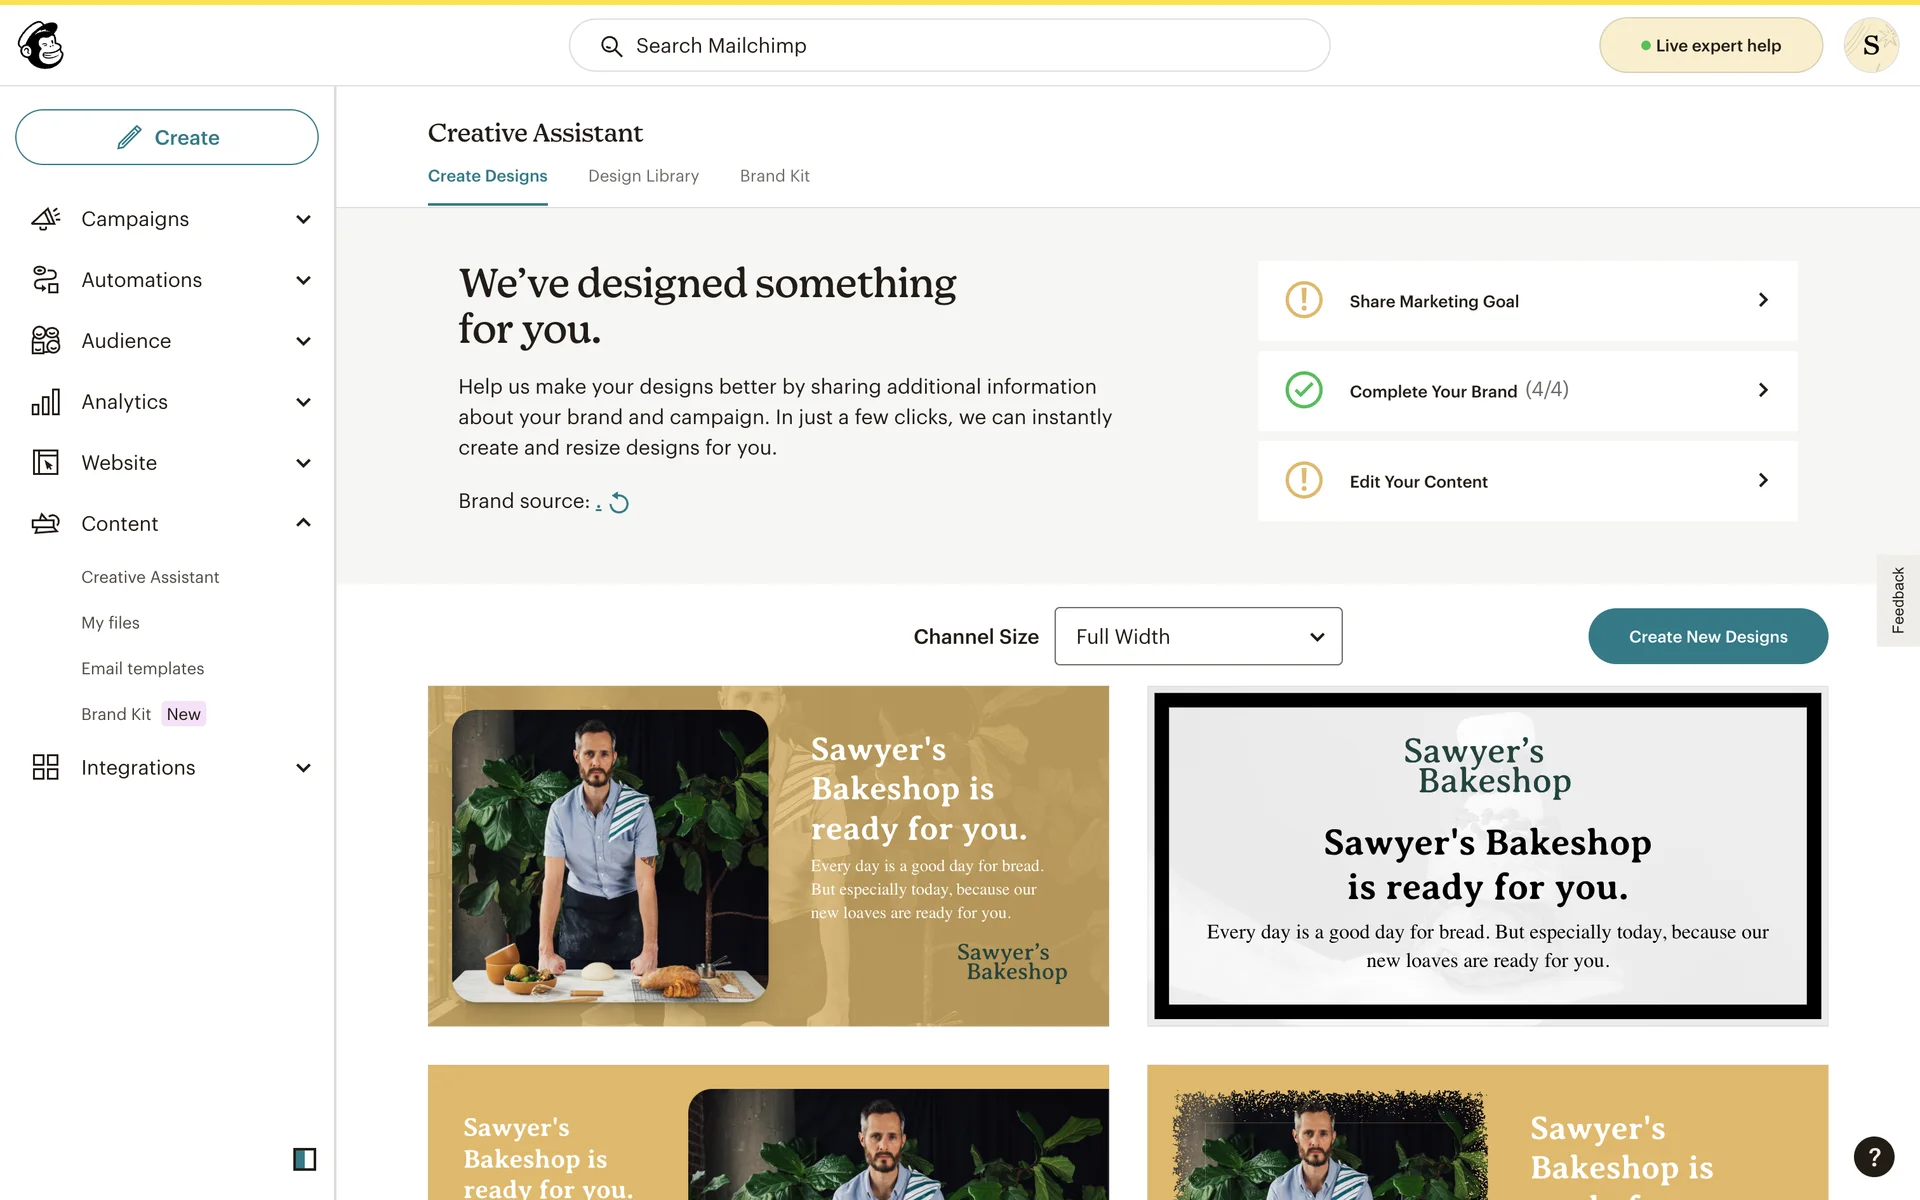This screenshot has height=1200, width=1920.
Task: Toggle the sidebar collapse icon
Action: (x=305, y=1159)
